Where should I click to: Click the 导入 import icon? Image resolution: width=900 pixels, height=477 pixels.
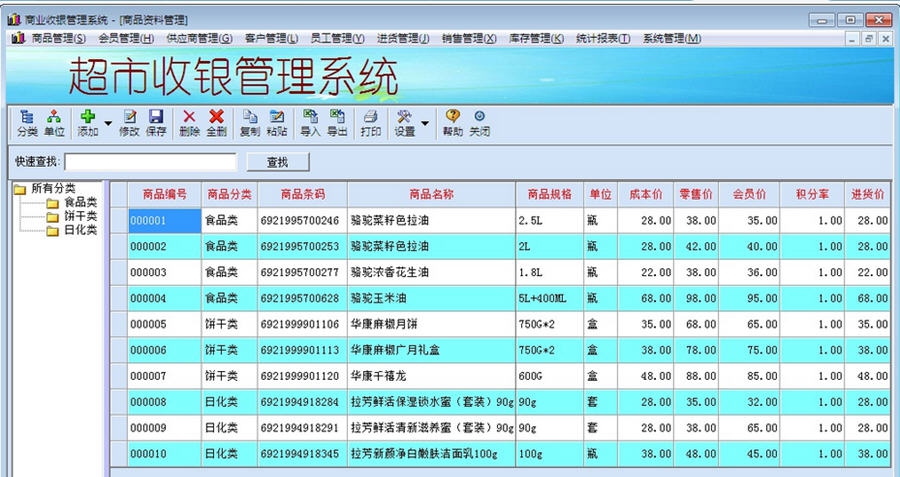(x=310, y=123)
